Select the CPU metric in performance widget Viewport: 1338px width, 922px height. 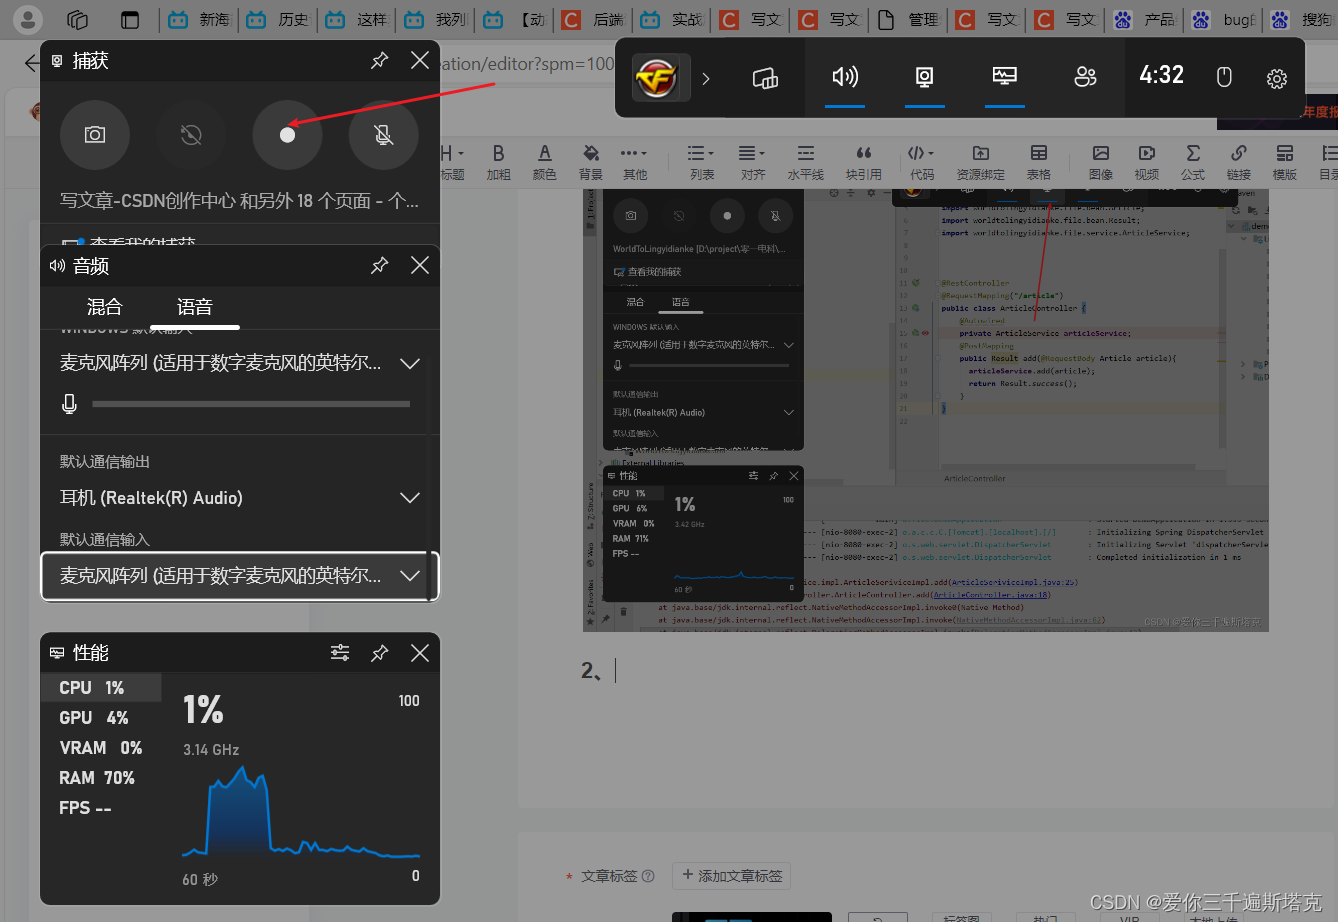click(x=101, y=688)
